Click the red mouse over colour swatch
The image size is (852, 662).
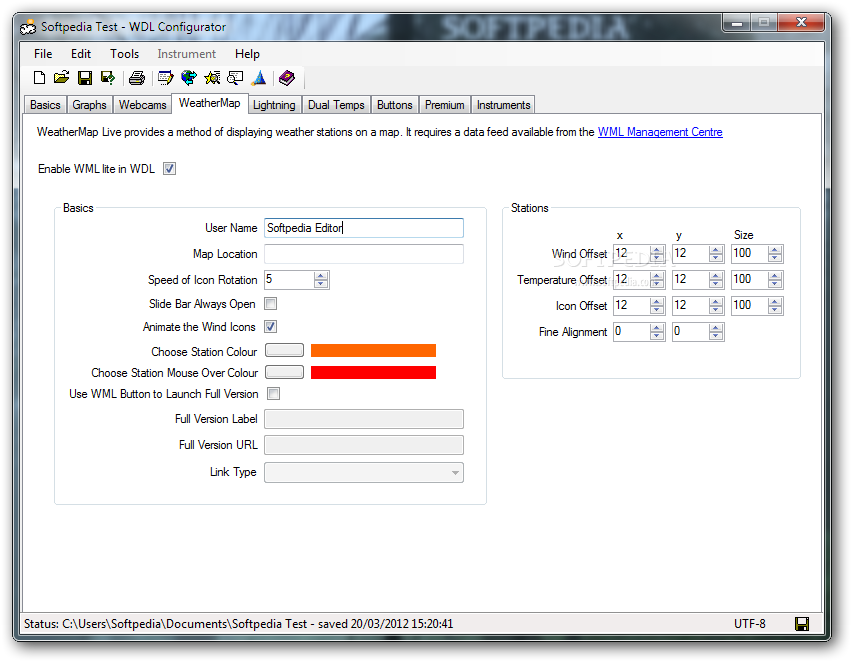point(373,372)
